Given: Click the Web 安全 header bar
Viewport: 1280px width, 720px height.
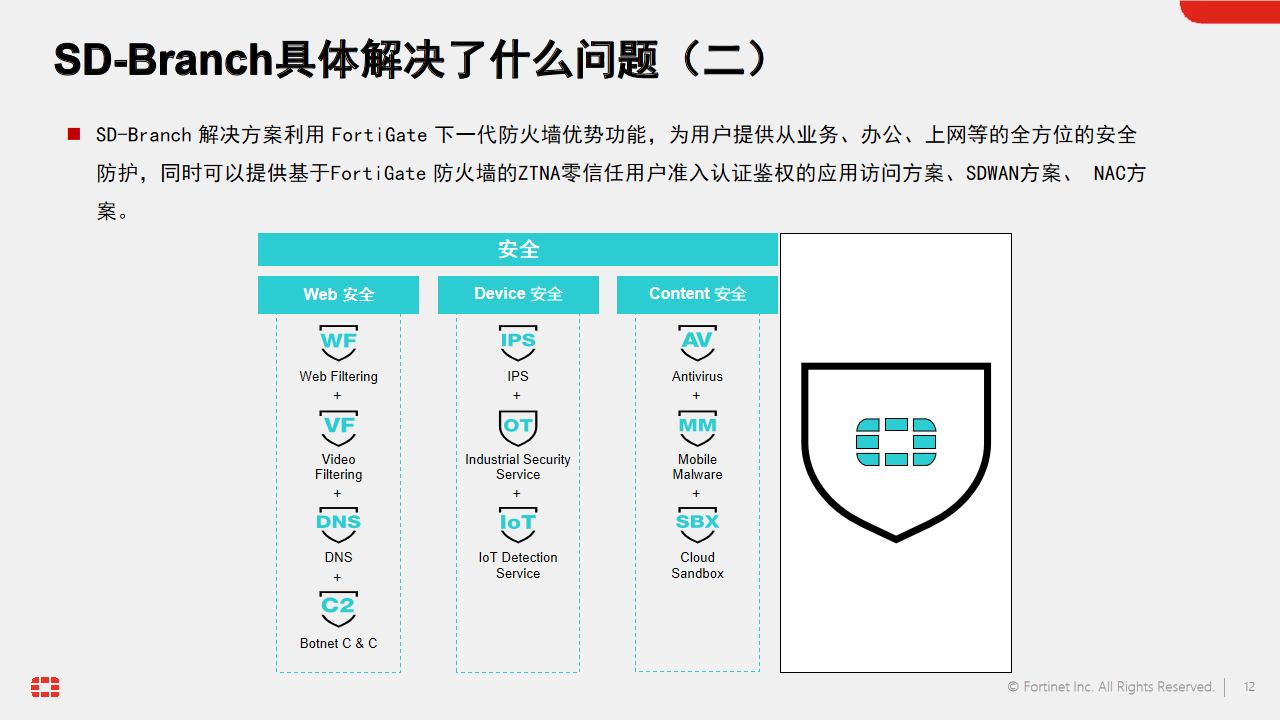Looking at the screenshot, I should [x=338, y=294].
